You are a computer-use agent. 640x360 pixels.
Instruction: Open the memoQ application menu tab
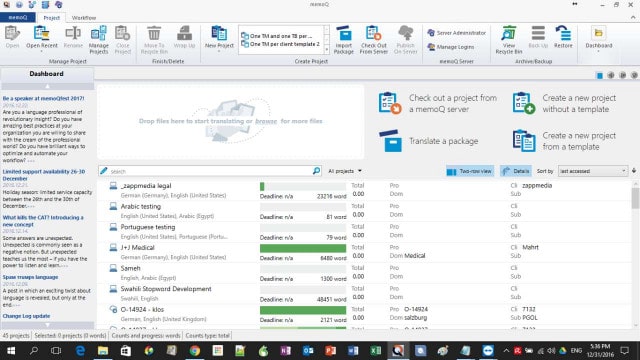tap(18, 18)
